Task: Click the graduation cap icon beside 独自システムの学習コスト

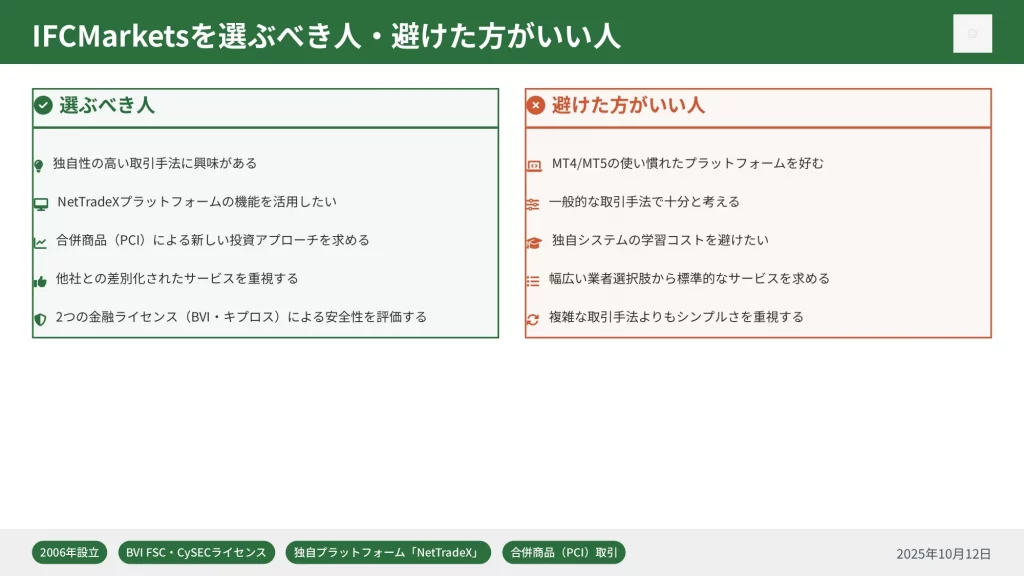Action: coord(533,242)
